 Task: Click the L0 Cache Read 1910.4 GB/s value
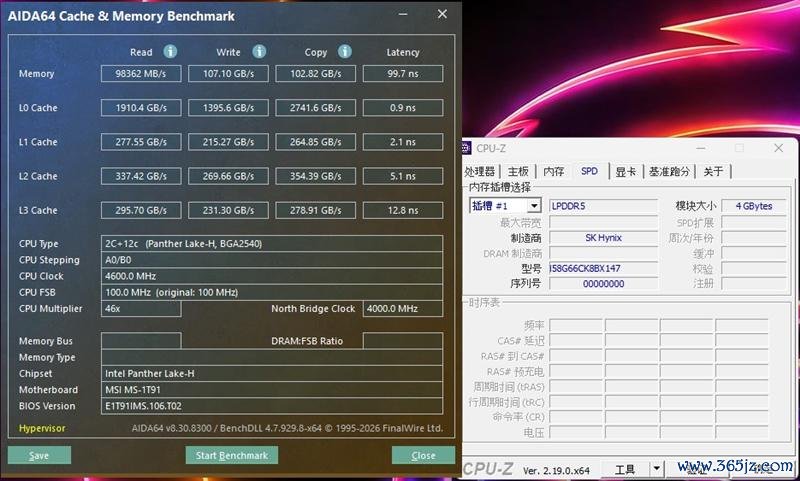pyautogui.click(x=141, y=108)
